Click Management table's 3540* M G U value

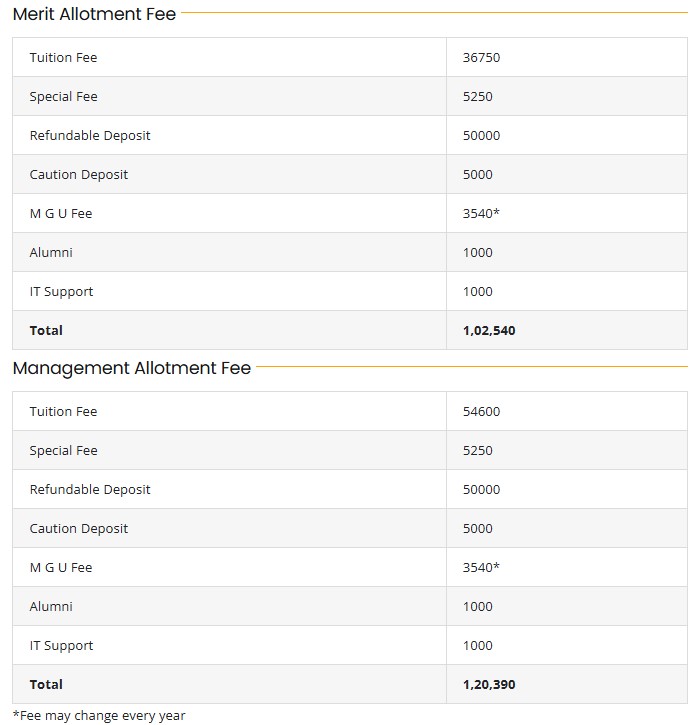pos(481,568)
